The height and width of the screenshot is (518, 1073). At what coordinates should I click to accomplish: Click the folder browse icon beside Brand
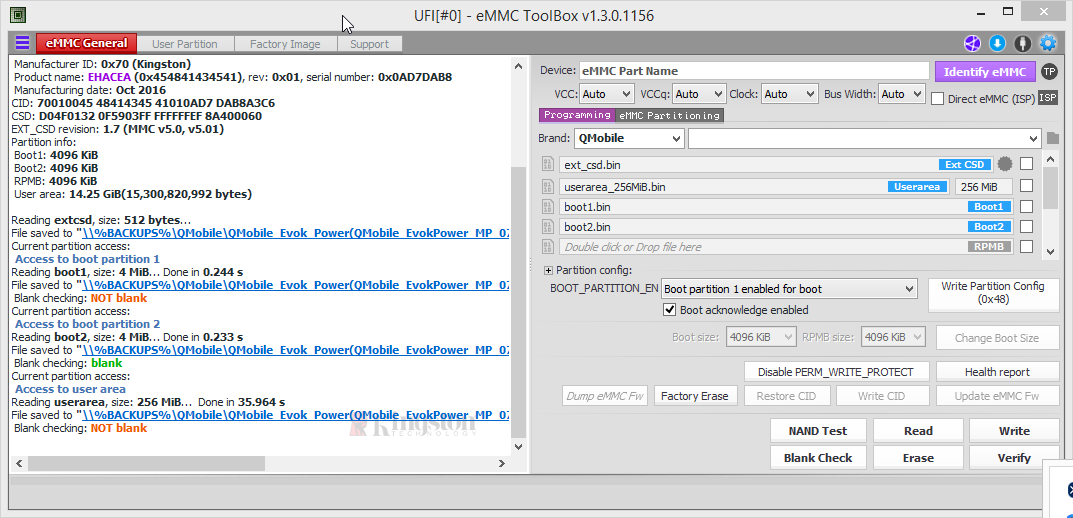pyautogui.click(x=1052, y=139)
